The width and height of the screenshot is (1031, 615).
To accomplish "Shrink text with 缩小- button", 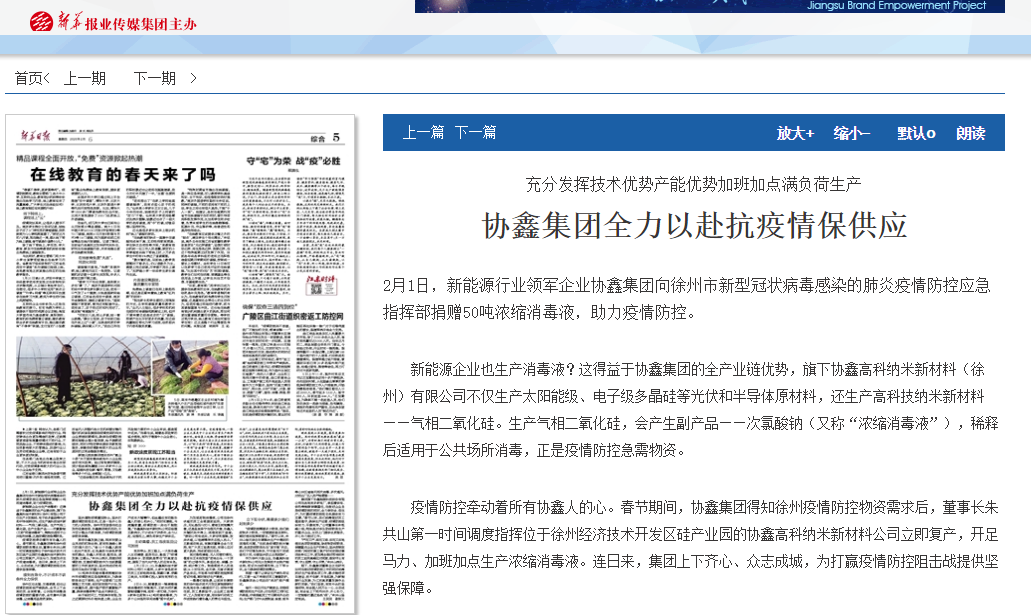I will click(x=852, y=133).
